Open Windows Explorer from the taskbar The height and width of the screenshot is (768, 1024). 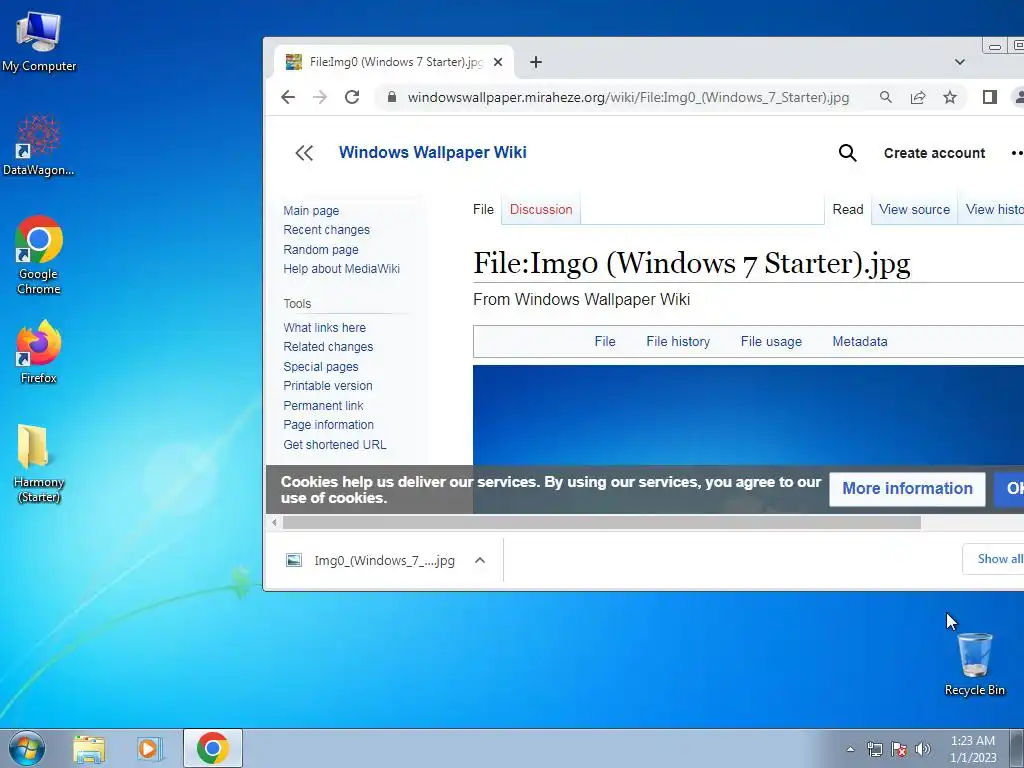(89, 748)
